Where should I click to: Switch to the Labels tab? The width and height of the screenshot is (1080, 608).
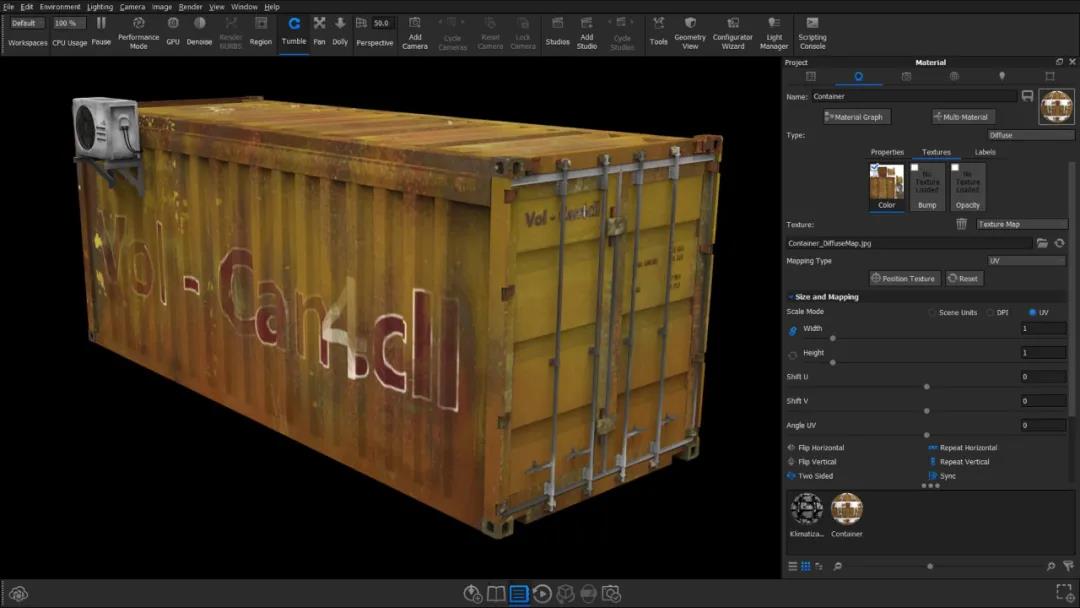(984, 152)
